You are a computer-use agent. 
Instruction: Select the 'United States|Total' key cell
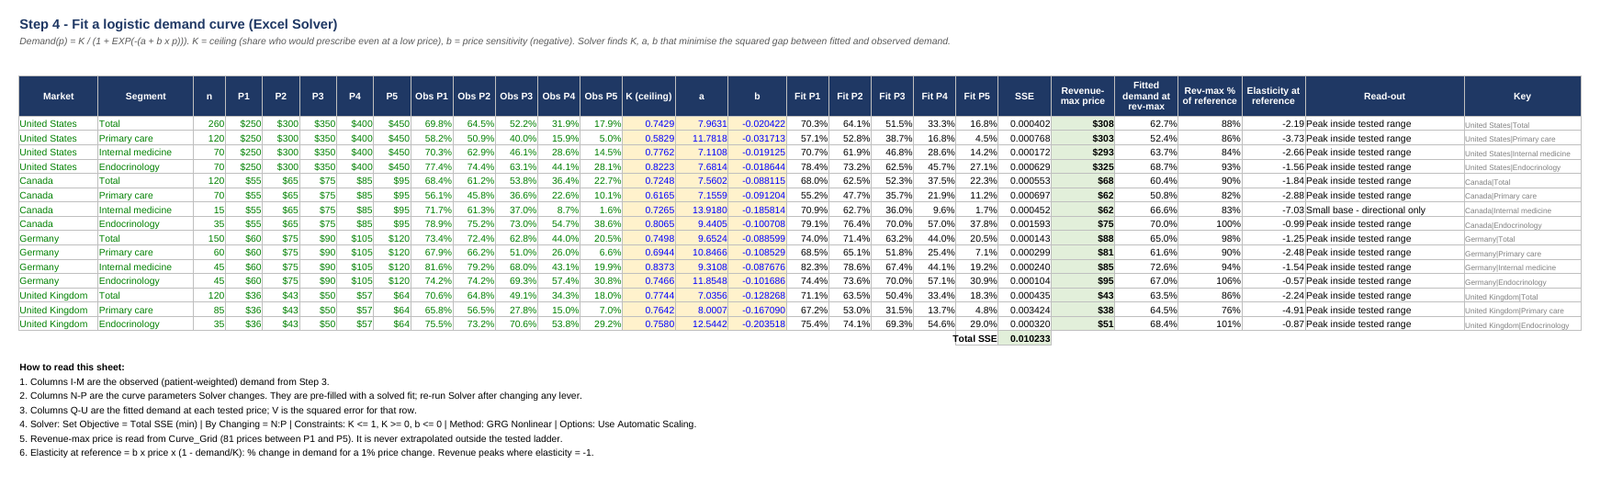[x=1522, y=125]
